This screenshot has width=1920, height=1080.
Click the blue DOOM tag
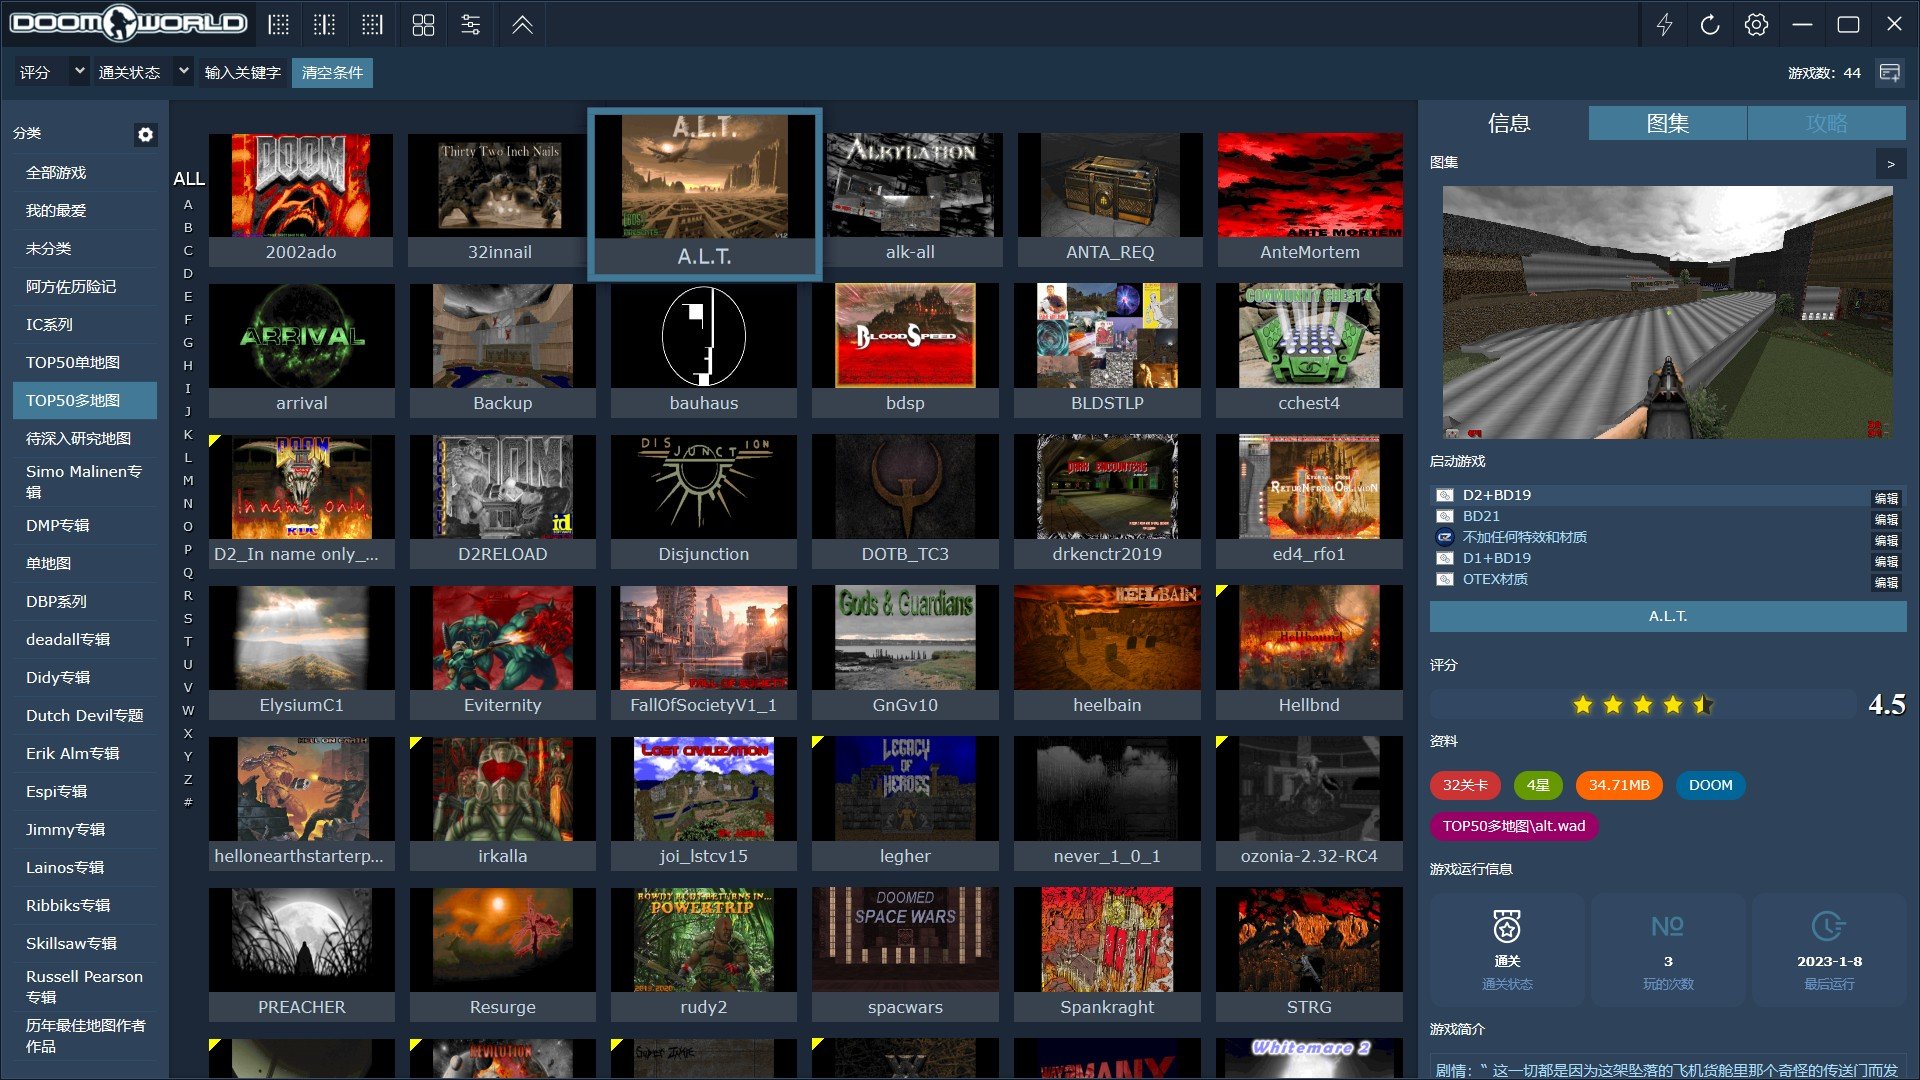[x=1710, y=785]
